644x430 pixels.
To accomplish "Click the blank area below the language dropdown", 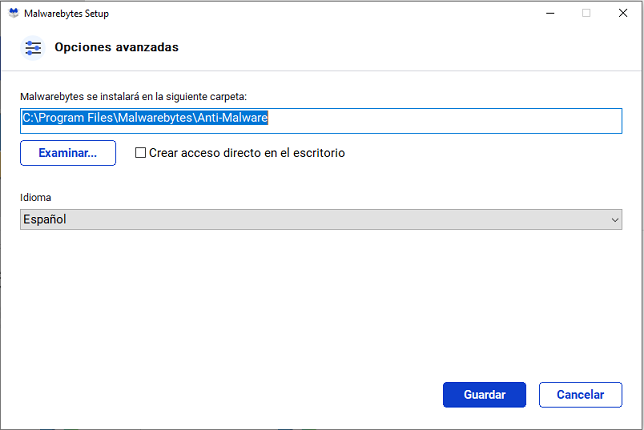I will point(320,300).
